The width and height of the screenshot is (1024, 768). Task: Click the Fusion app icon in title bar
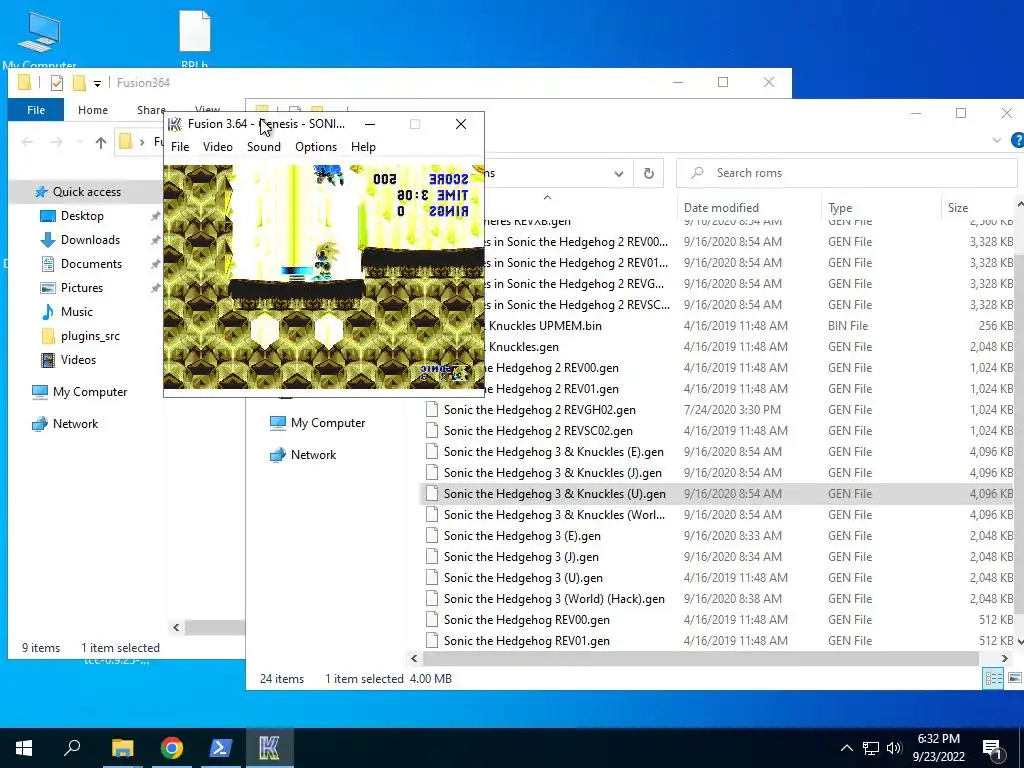tap(175, 124)
